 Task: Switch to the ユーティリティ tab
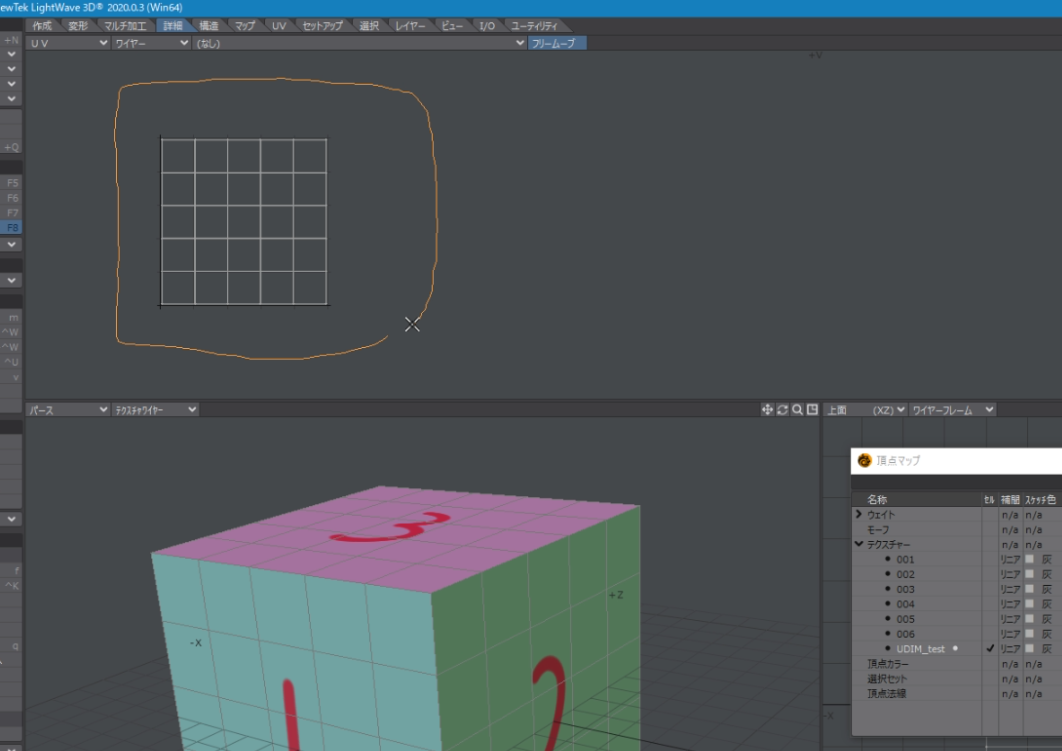point(534,26)
